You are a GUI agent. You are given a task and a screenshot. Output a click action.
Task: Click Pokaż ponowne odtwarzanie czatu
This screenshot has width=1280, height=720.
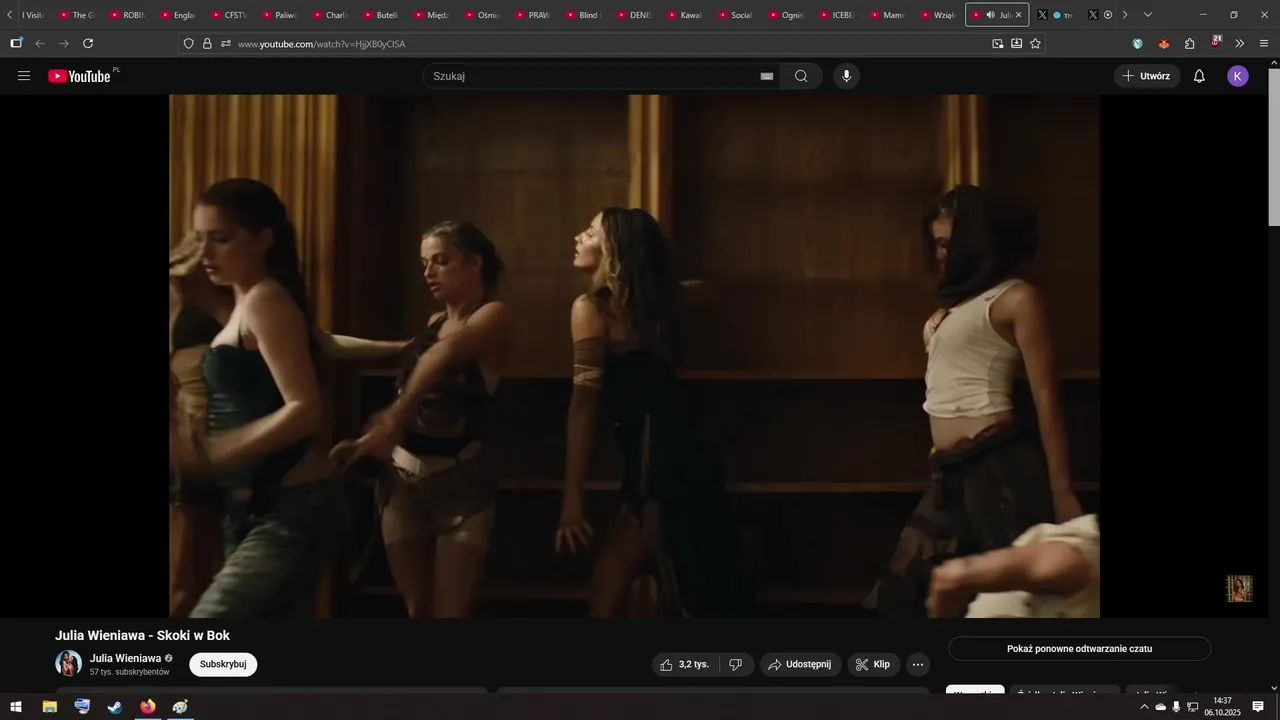pos(1079,649)
